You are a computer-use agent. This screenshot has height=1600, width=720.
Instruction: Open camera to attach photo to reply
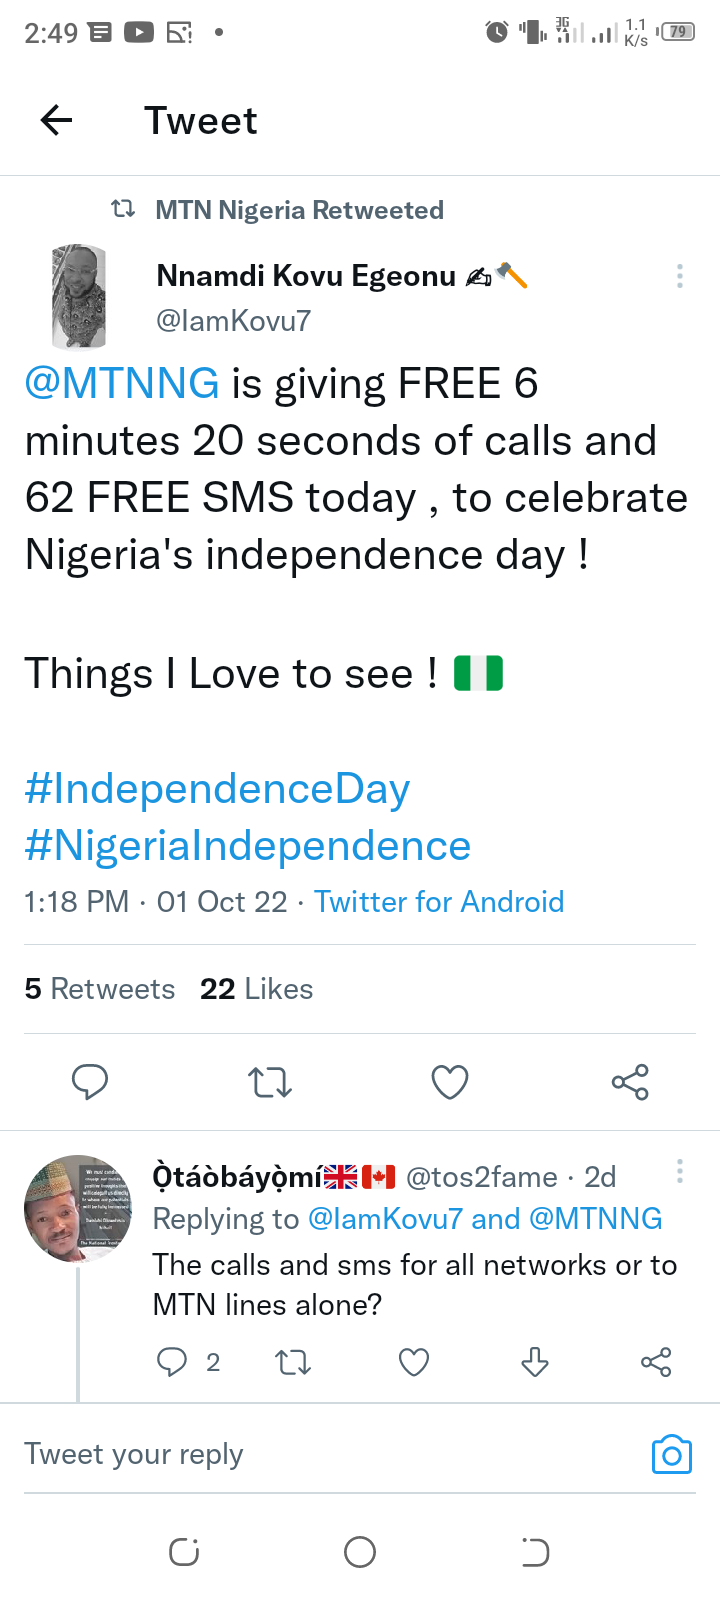(x=671, y=1455)
